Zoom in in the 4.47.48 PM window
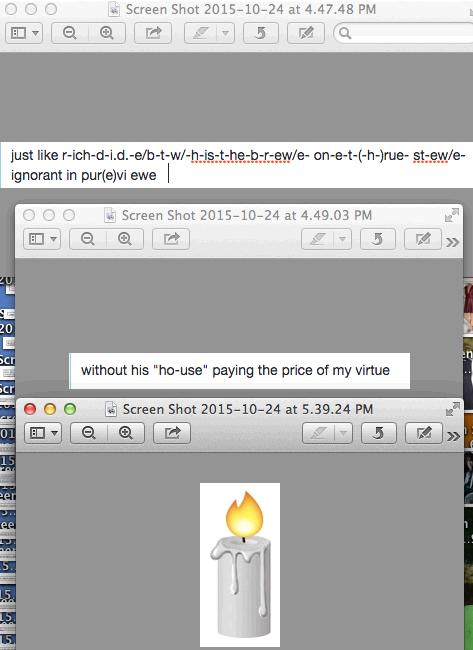Viewport: 473px width, 650px height. coord(107,33)
